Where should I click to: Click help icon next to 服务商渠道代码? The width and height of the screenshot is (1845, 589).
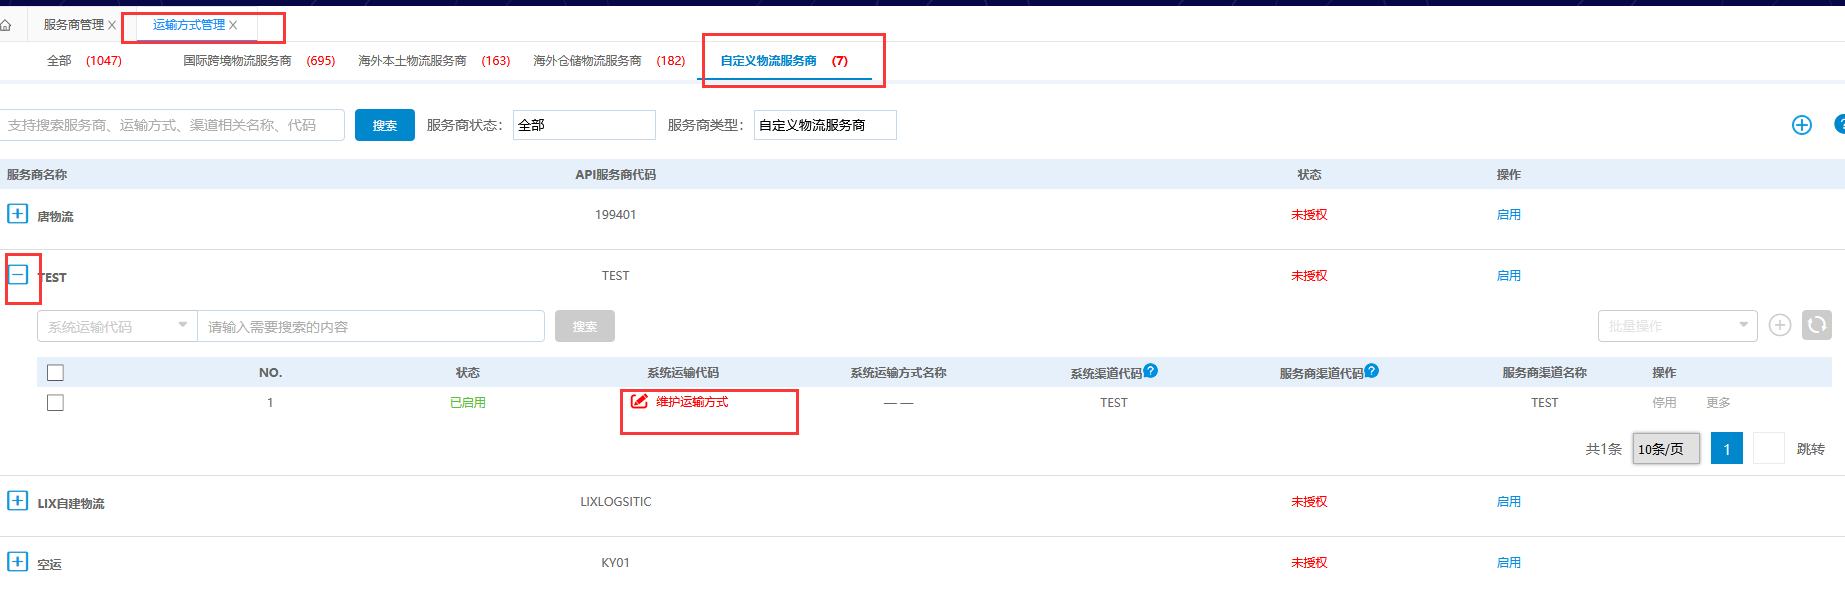[x=1371, y=371]
